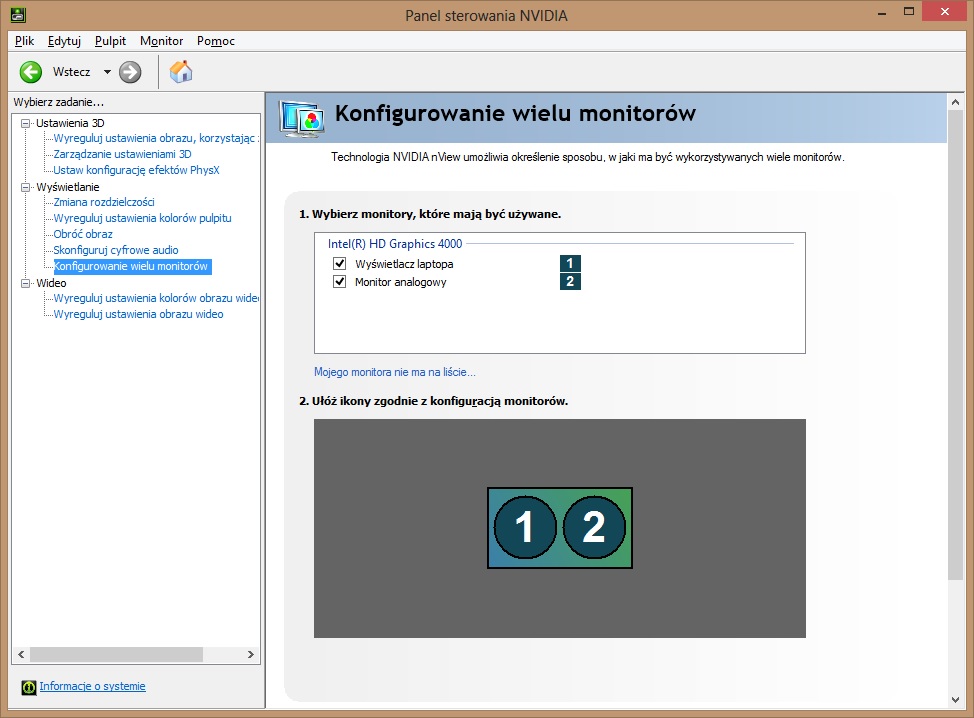Open Wyreguluj ustawienia kolorów pulpitu task
The height and width of the screenshot is (718, 974).
(x=142, y=218)
